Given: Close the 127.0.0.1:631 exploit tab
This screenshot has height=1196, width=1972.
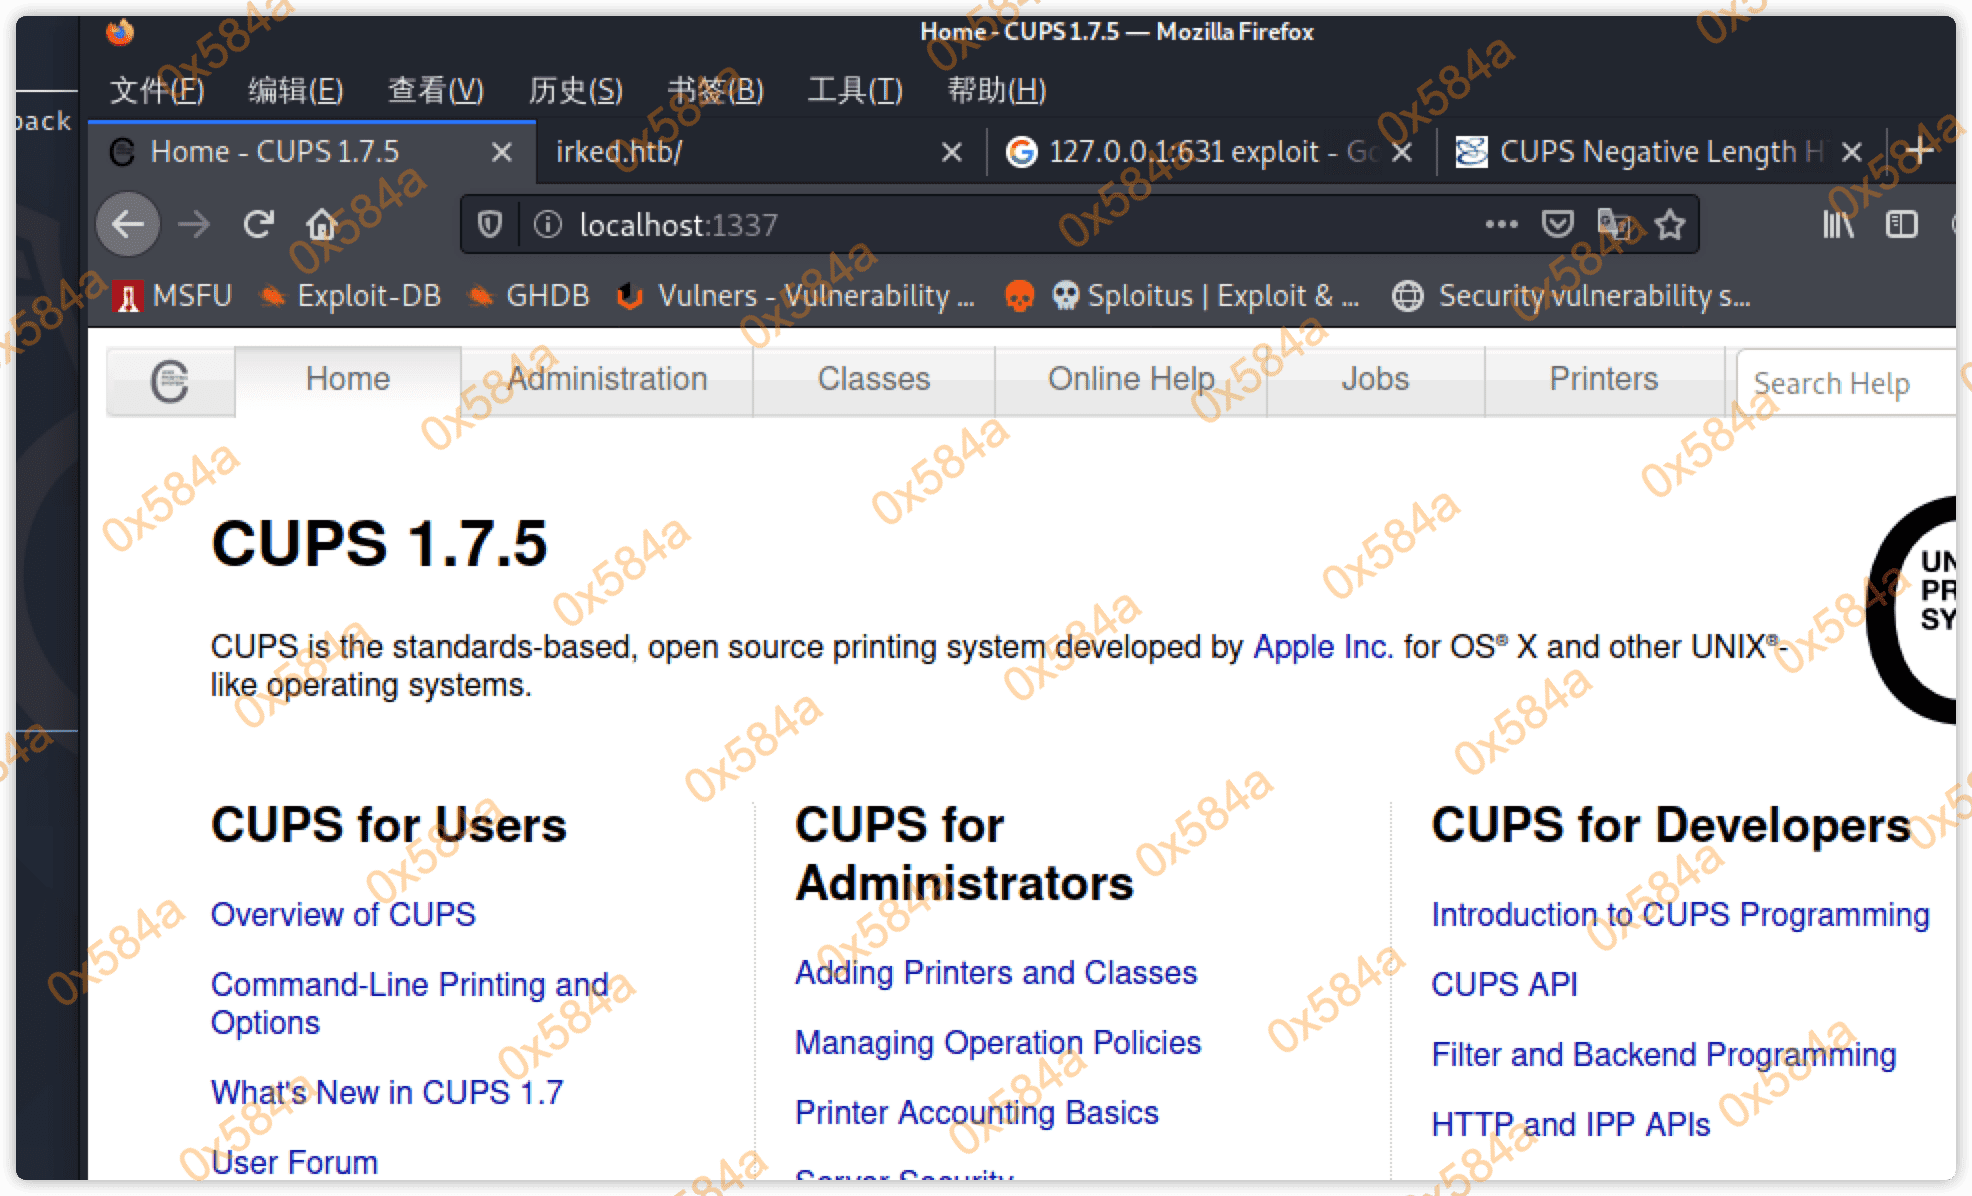Looking at the screenshot, I should (1402, 152).
